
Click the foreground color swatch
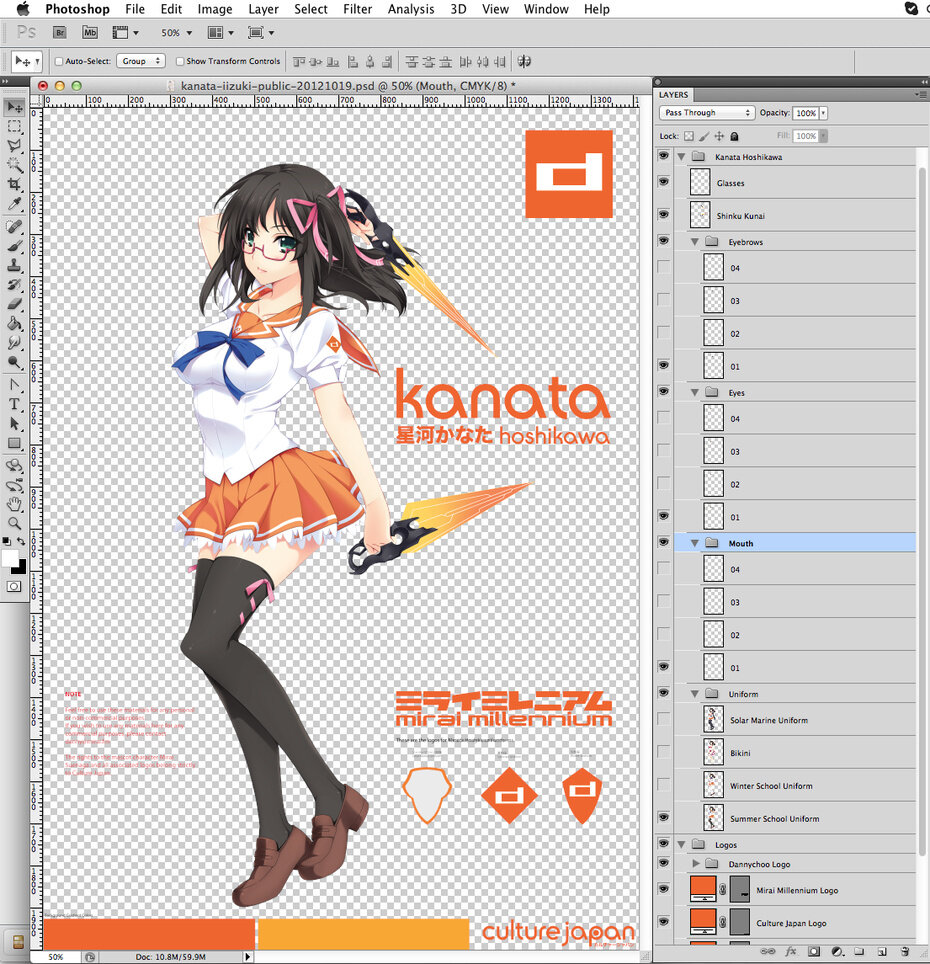(x=10, y=558)
